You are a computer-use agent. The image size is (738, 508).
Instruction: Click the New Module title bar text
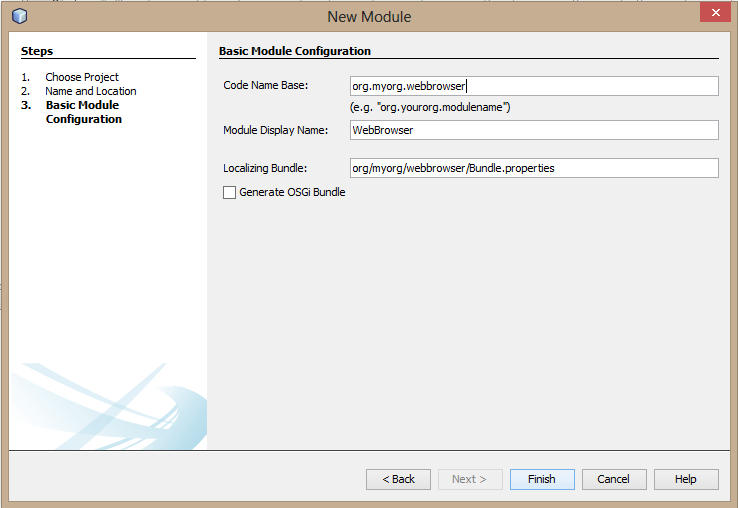[368, 17]
